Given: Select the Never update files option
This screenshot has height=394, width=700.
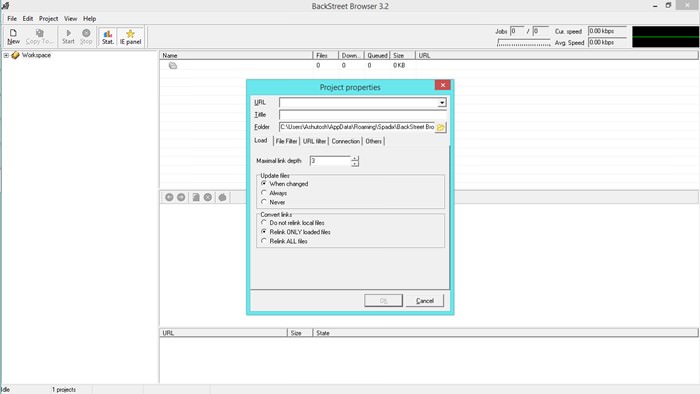Looking at the screenshot, I should [264, 202].
